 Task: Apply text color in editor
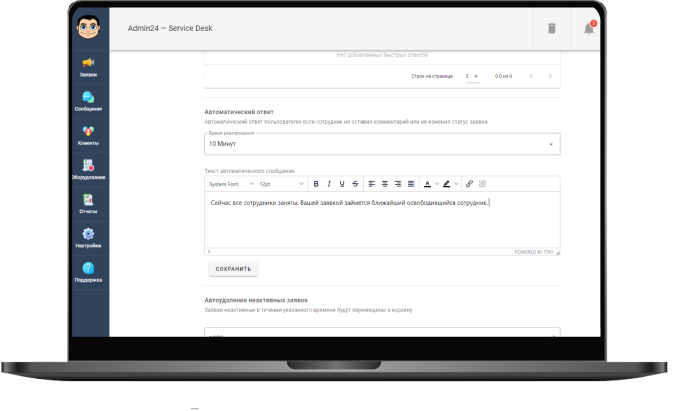click(427, 184)
